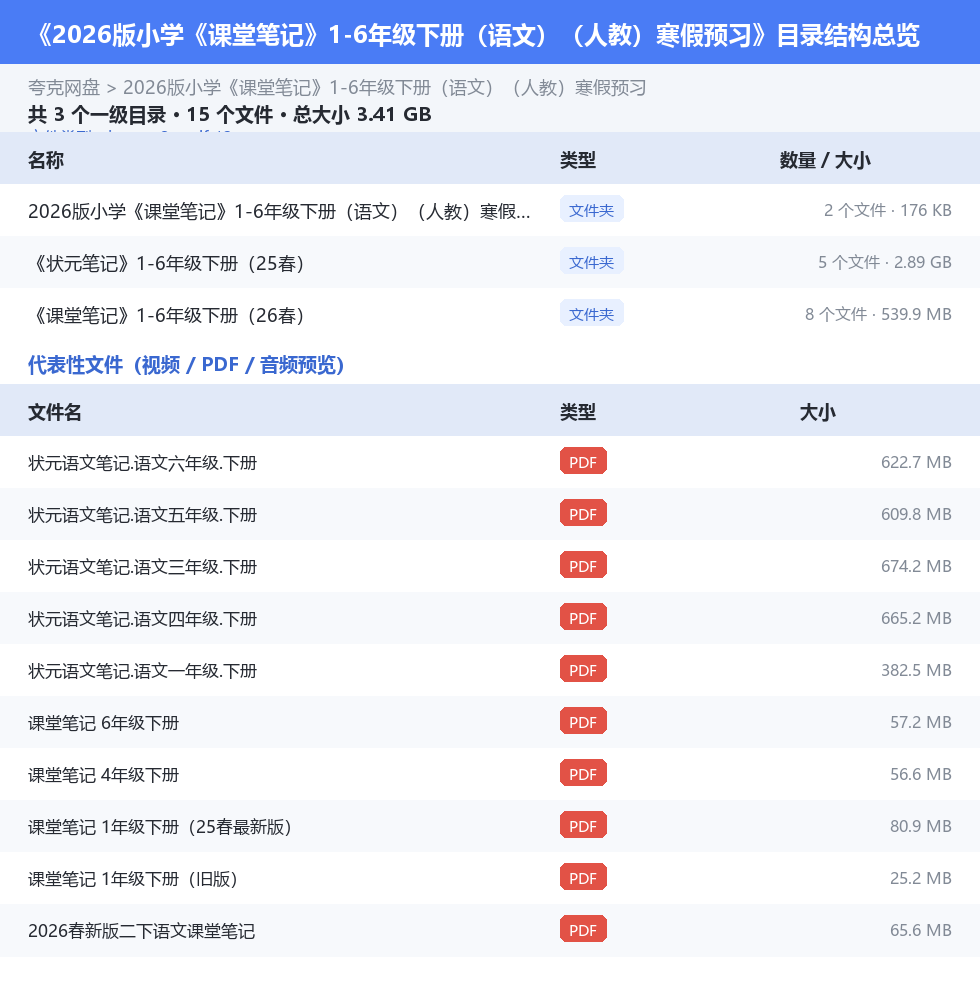Click the breadcrumb folder 2026版小学《课堂笔记》1-6年级下册

click(384, 88)
